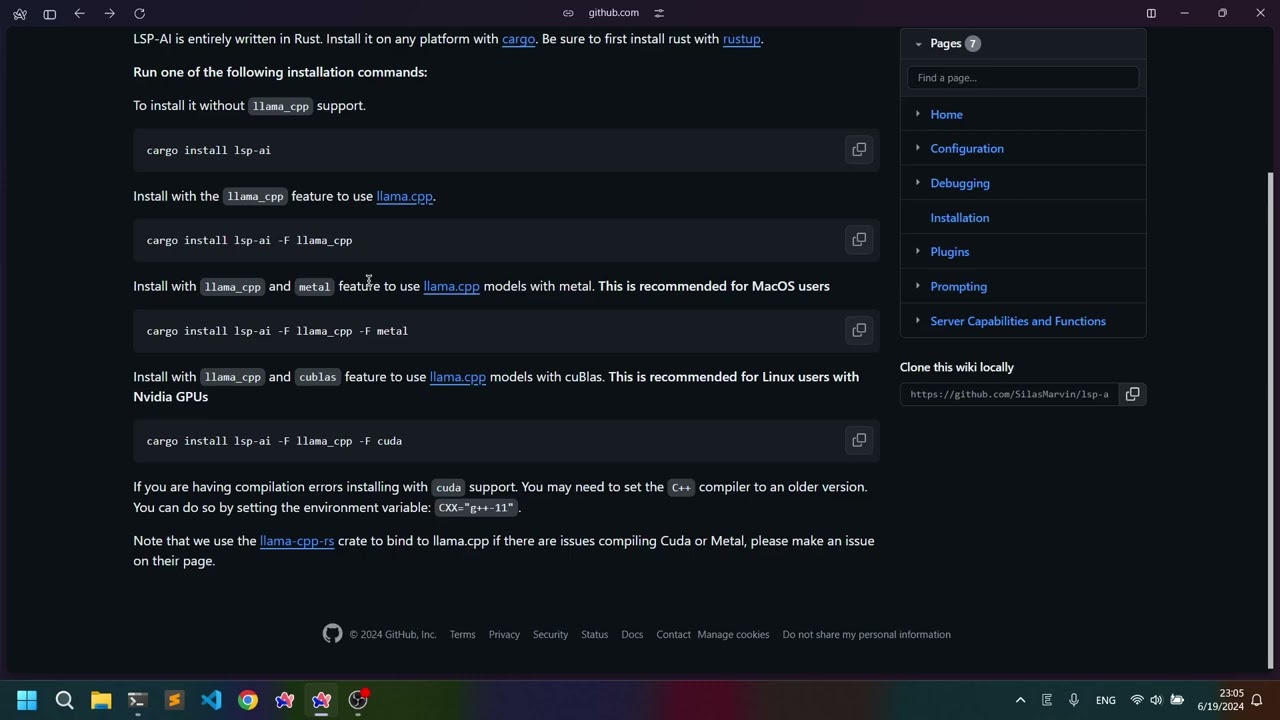Open the split view icon in the title bar
Screen dimensions: 1280x720
pyautogui.click(x=1151, y=13)
